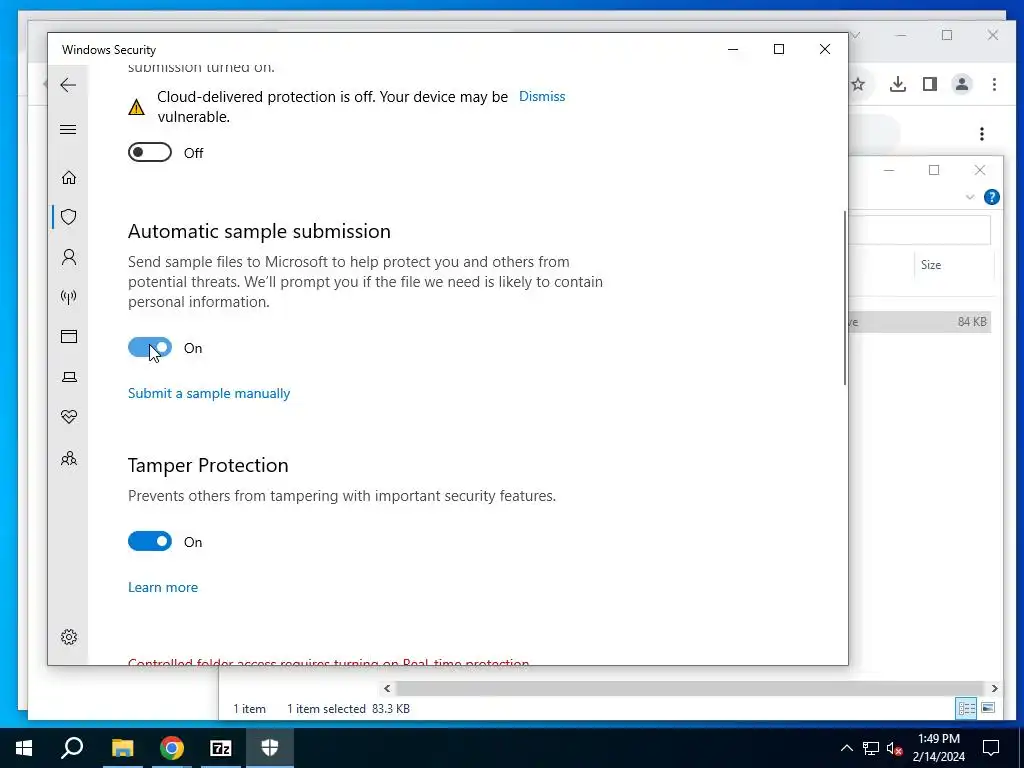Dismiss the cloud-delivered protection warning

pos(542,96)
